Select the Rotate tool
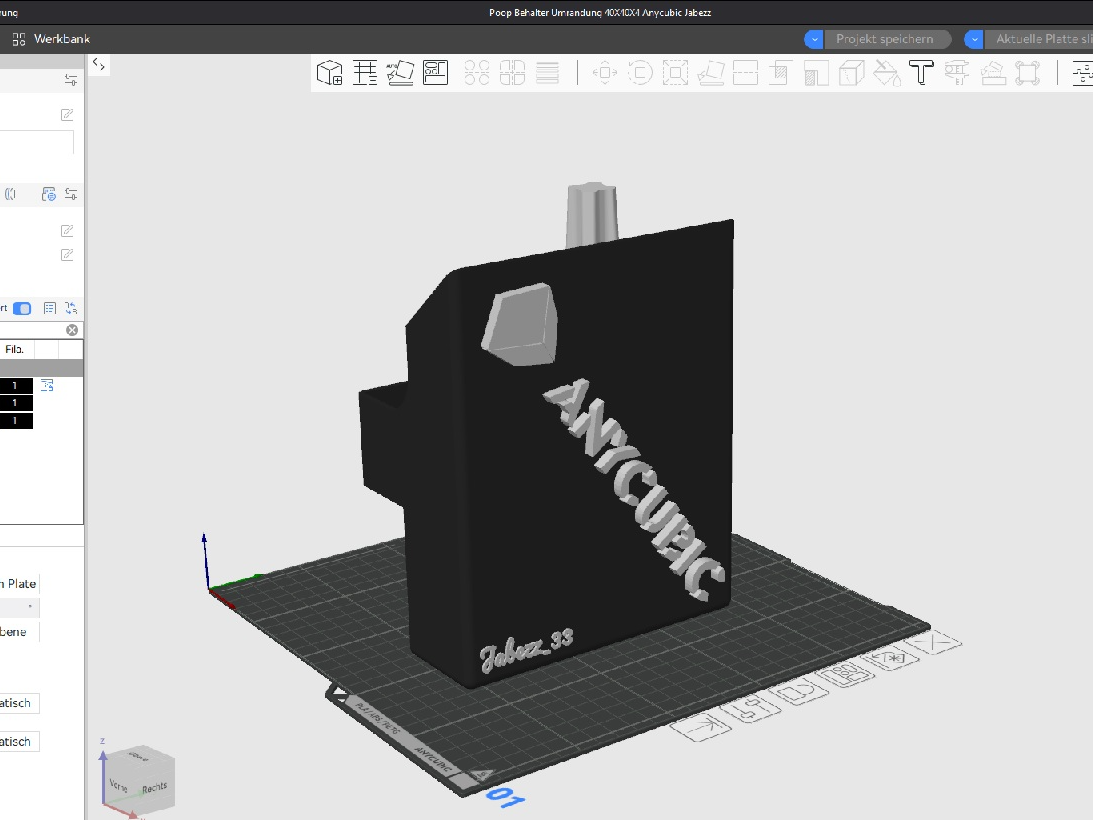This screenshot has height=820, width=1093. 640,73
